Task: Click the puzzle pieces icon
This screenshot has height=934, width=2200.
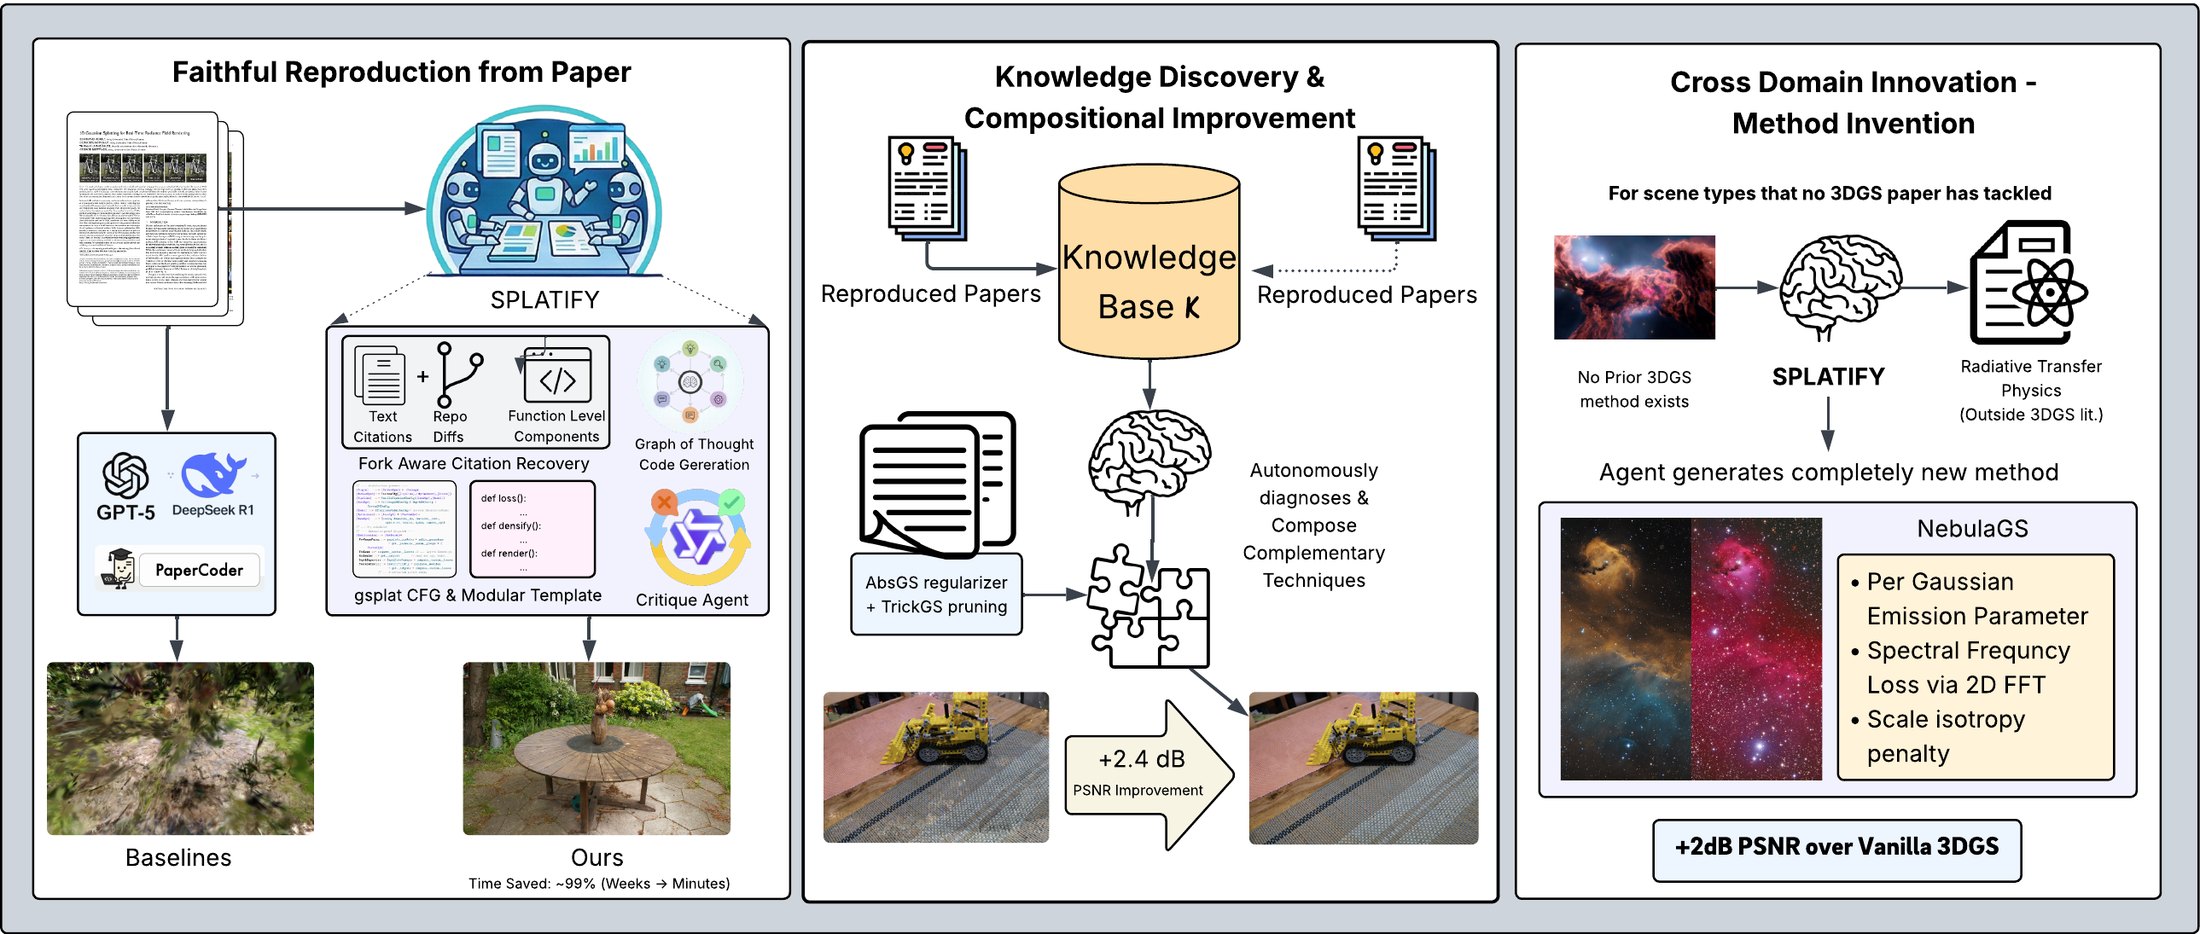Action: (1149, 606)
